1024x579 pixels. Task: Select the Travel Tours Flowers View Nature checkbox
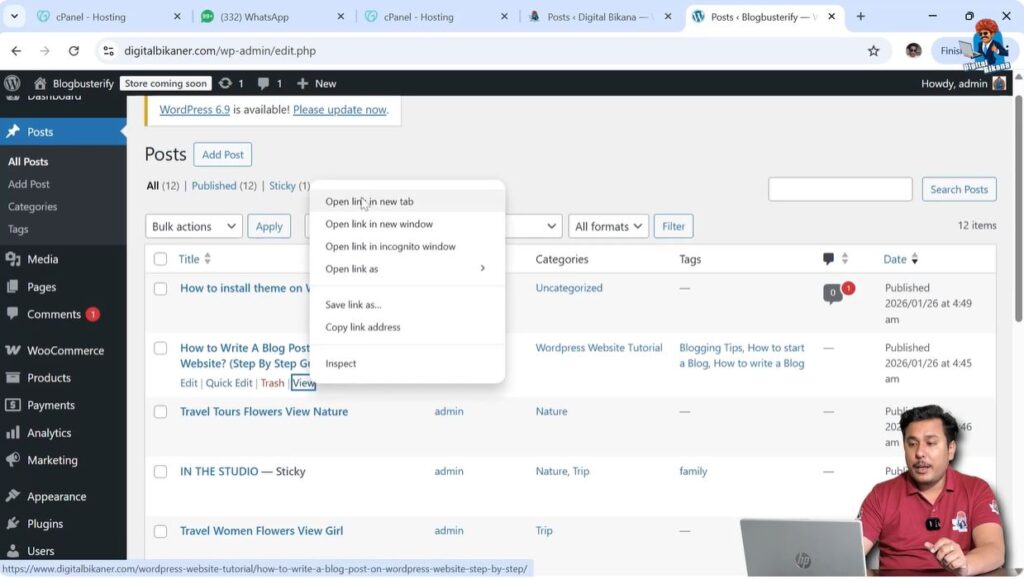point(160,412)
